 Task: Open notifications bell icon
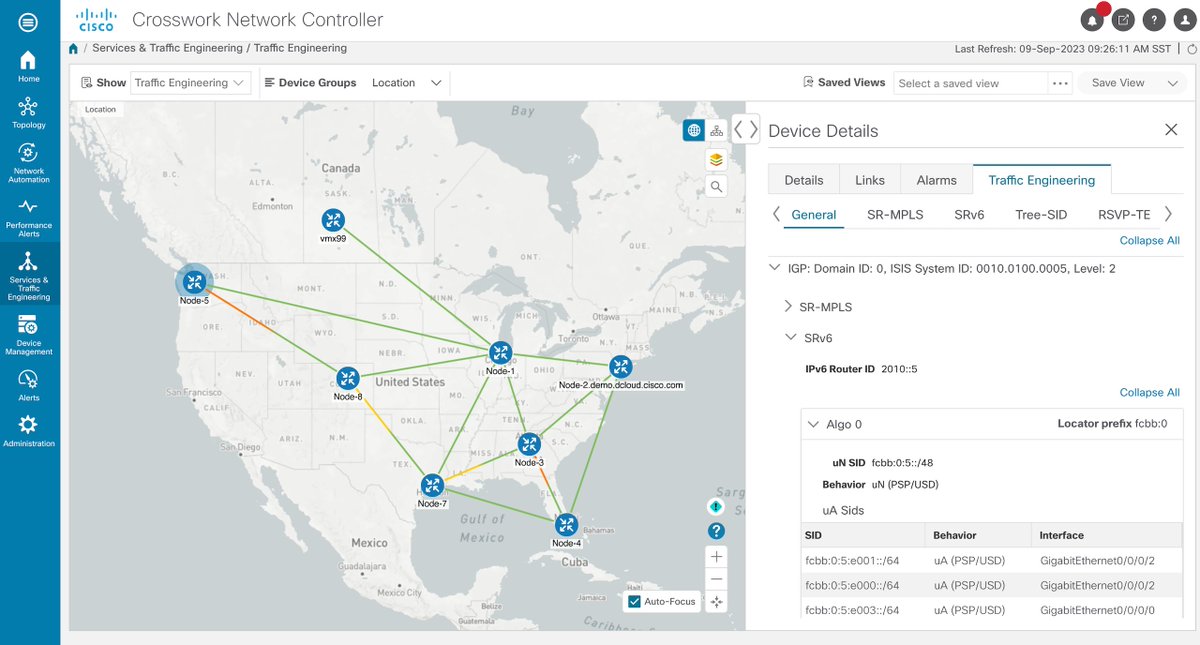click(1092, 19)
